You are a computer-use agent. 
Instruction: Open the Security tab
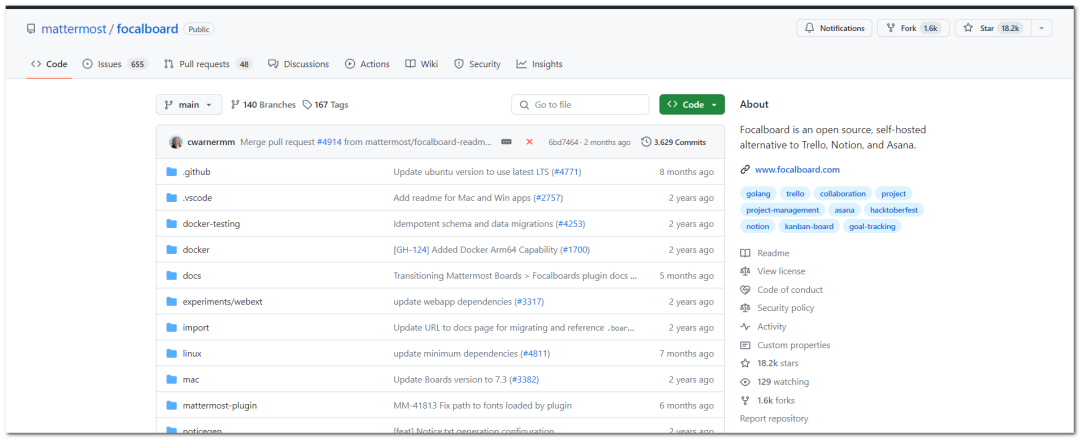pyautogui.click(x=477, y=64)
